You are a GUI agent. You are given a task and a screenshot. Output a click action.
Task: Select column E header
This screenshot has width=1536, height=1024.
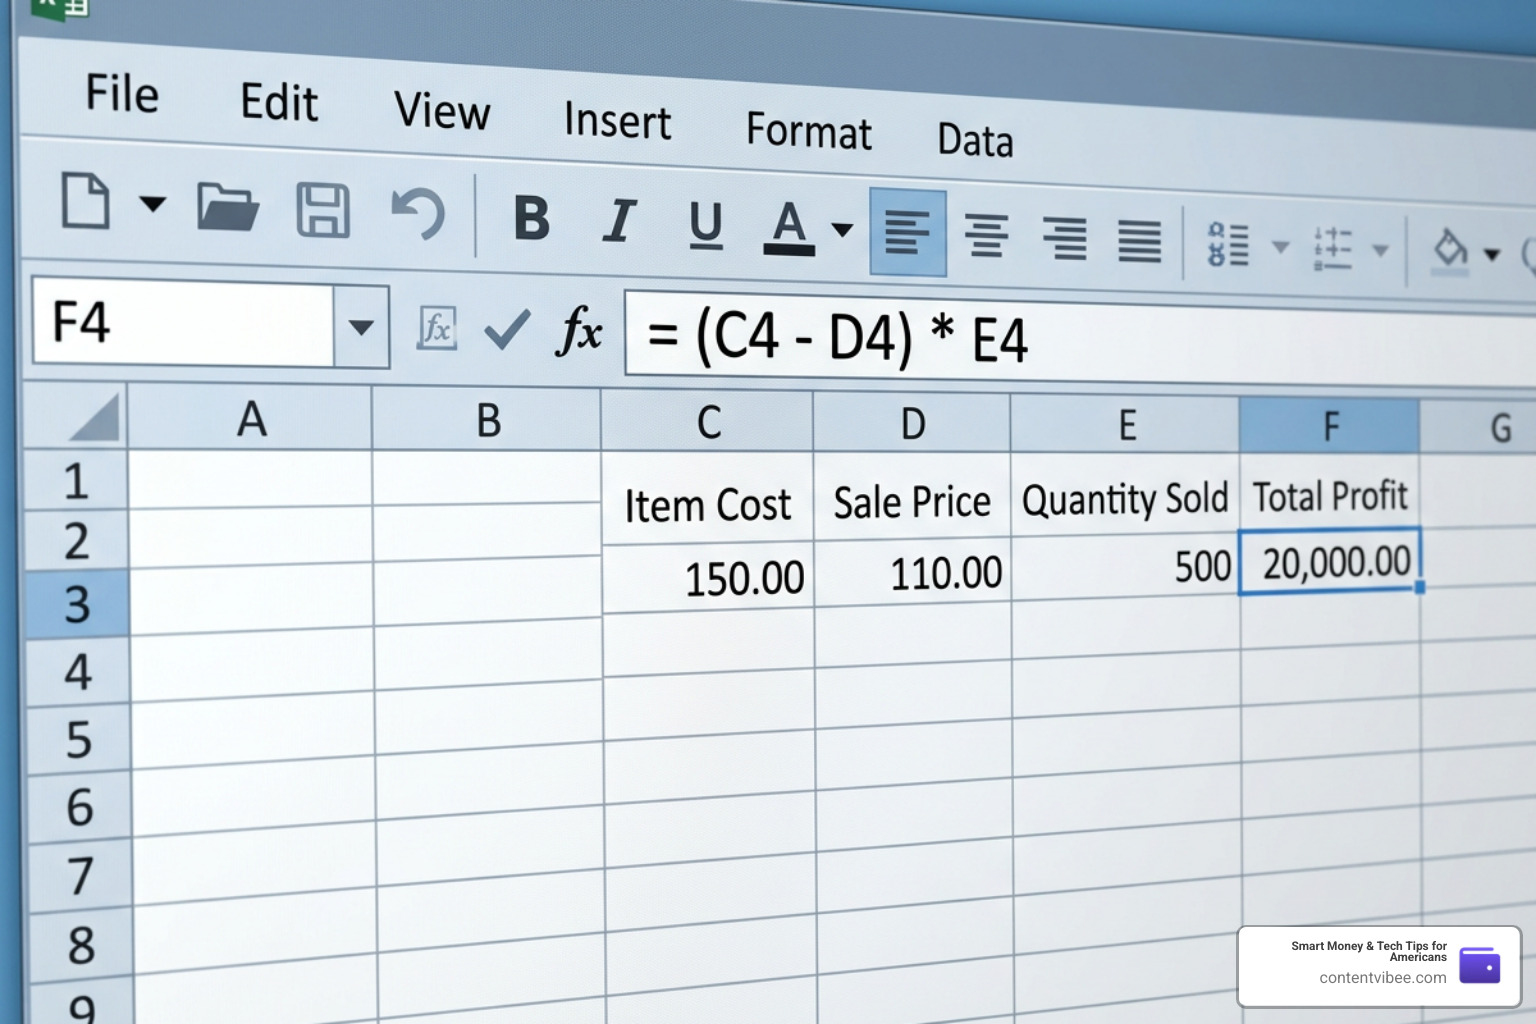tap(1126, 425)
